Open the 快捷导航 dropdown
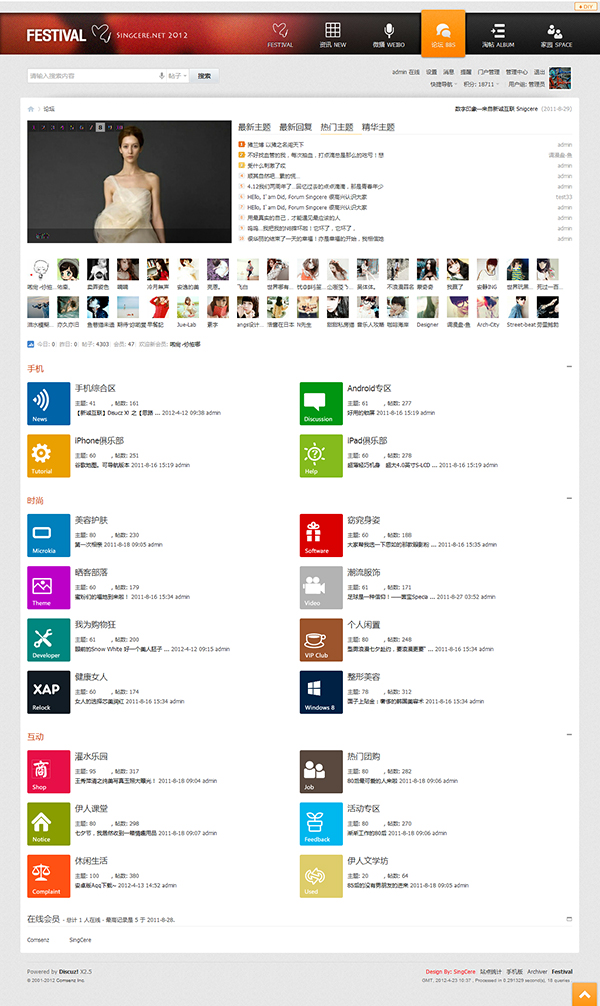The height and width of the screenshot is (1006, 600). (443, 84)
